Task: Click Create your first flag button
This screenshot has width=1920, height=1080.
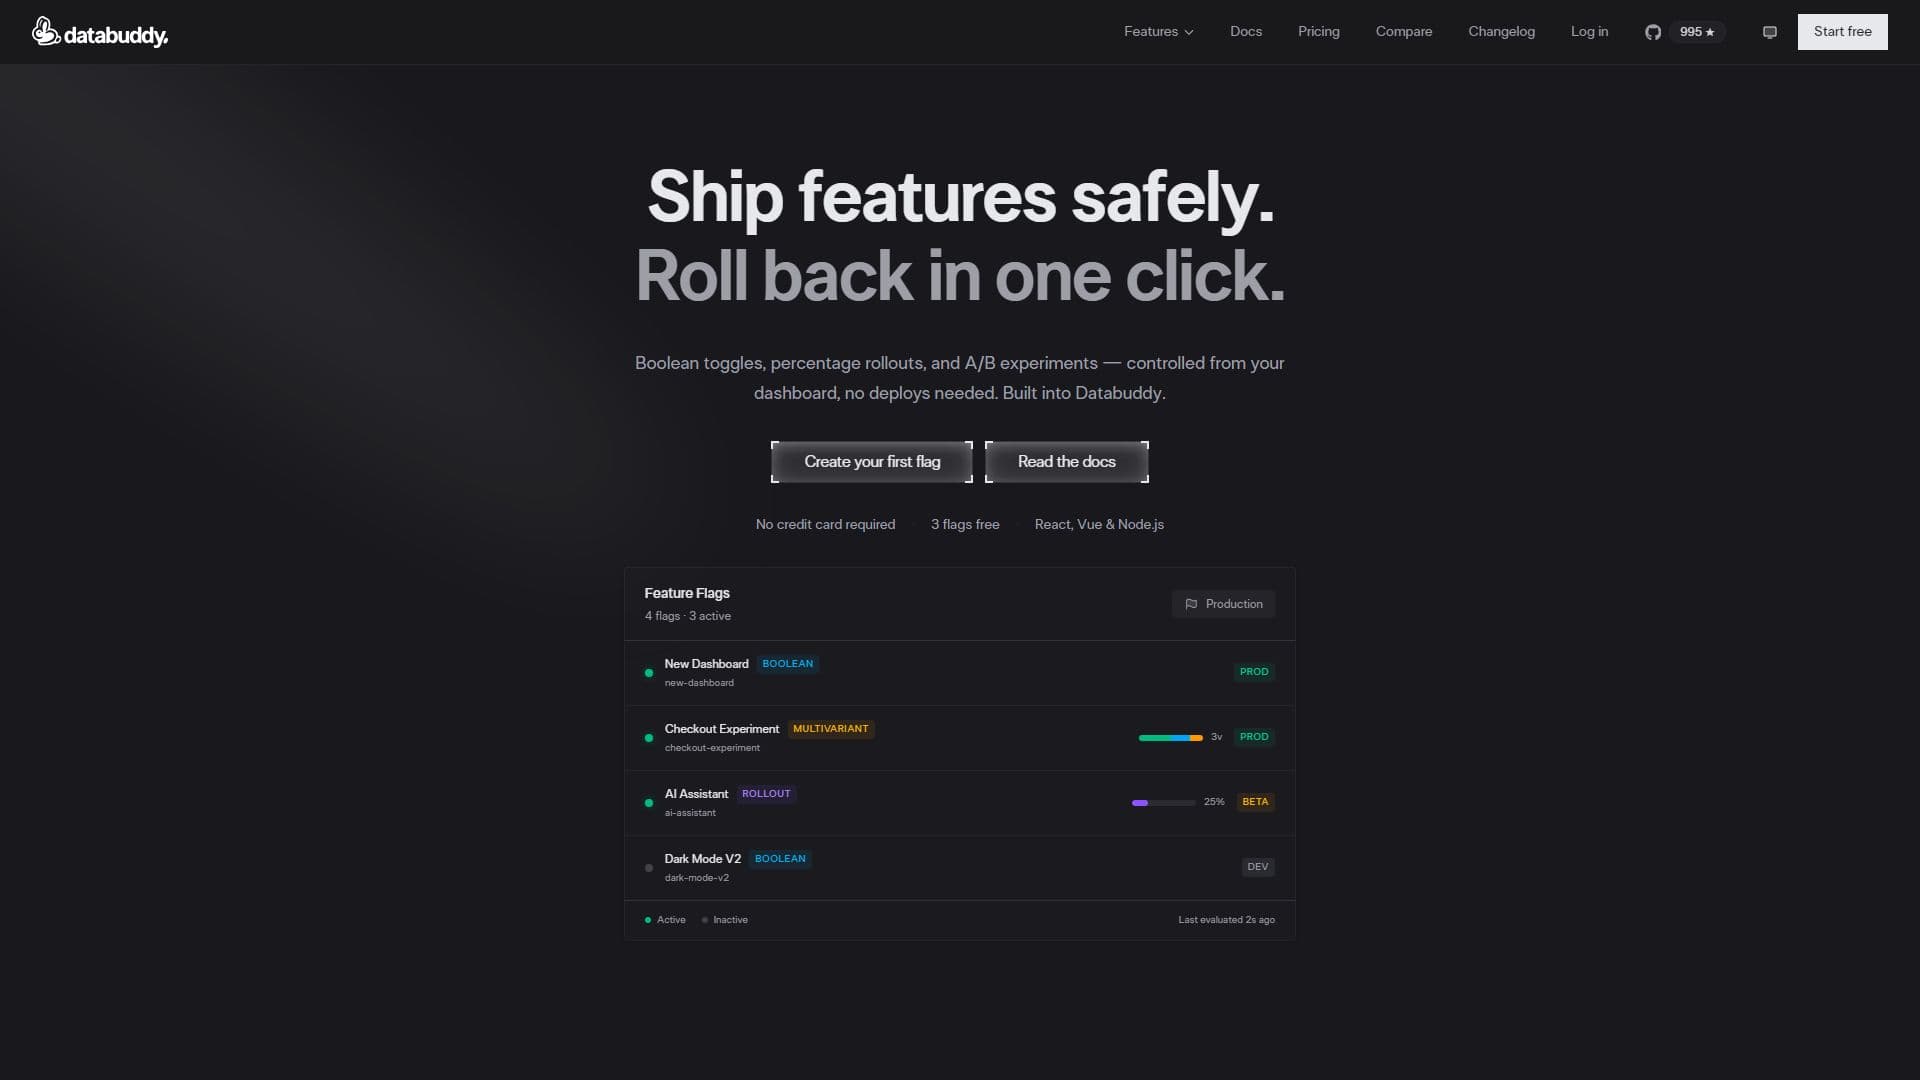Action: (872, 462)
